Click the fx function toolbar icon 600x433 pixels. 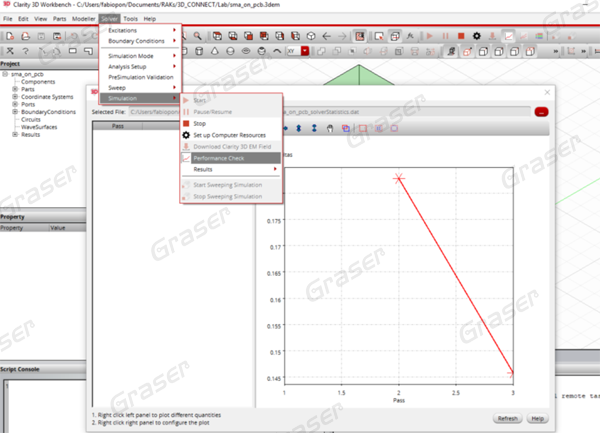[x=410, y=36]
